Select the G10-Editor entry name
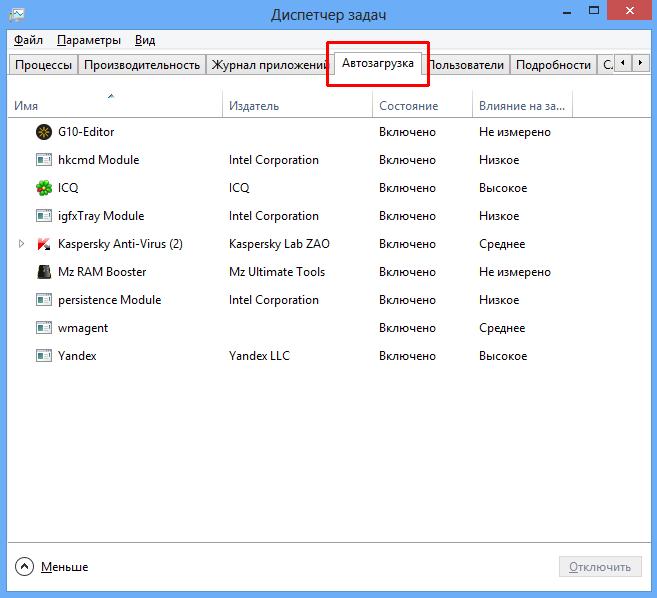 click(86, 132)
